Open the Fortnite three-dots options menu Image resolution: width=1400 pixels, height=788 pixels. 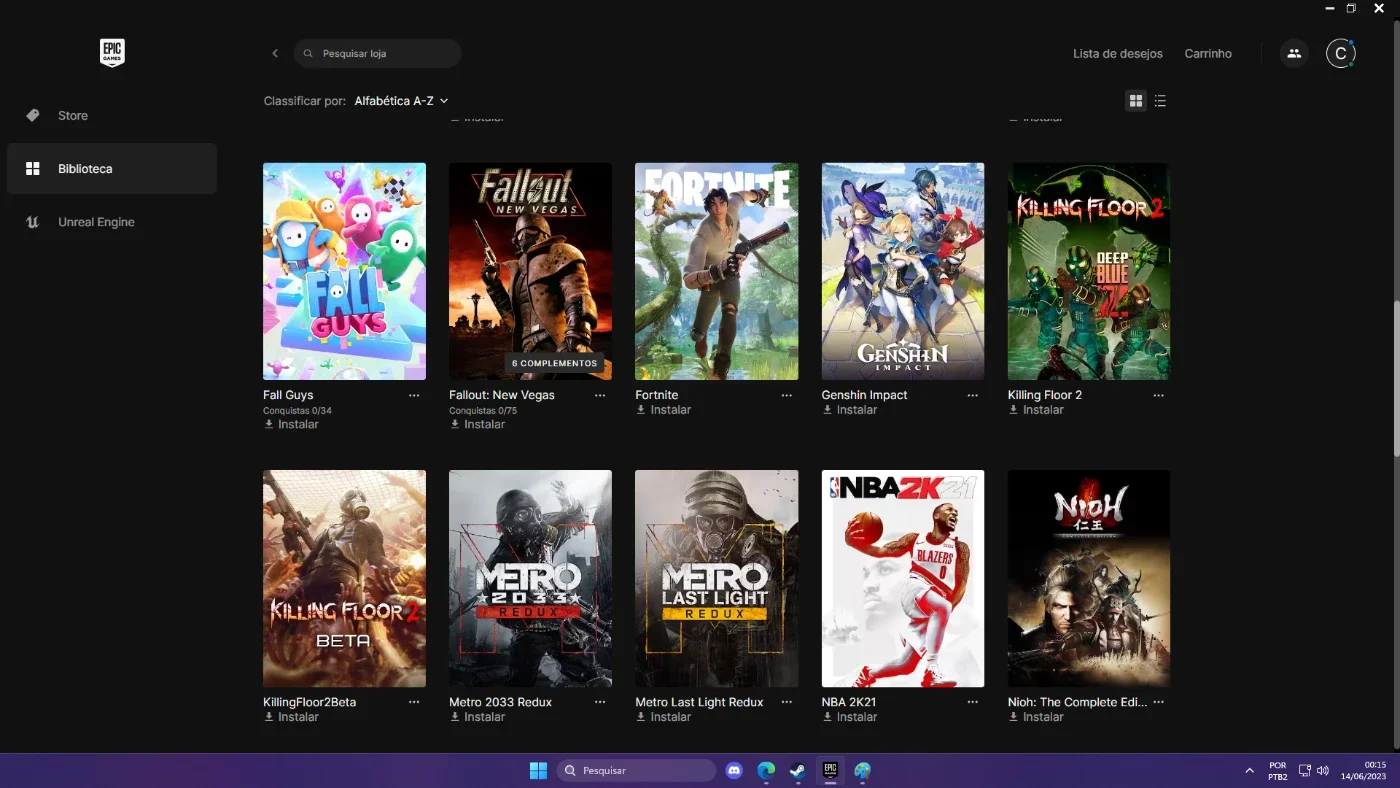(x=786, y=395)
